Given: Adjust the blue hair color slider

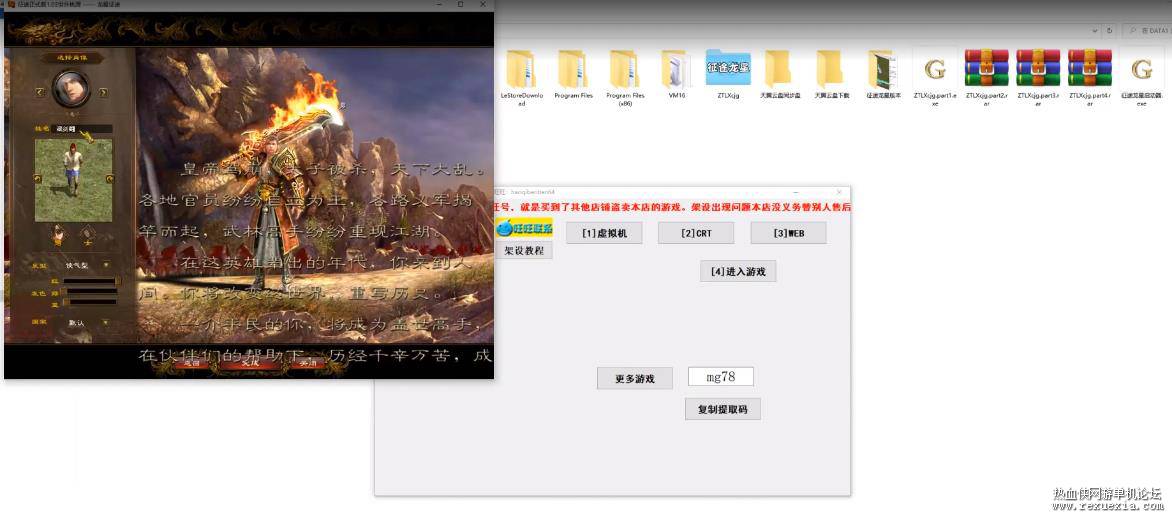Looking at the screenshot, I should click(90, 302).
